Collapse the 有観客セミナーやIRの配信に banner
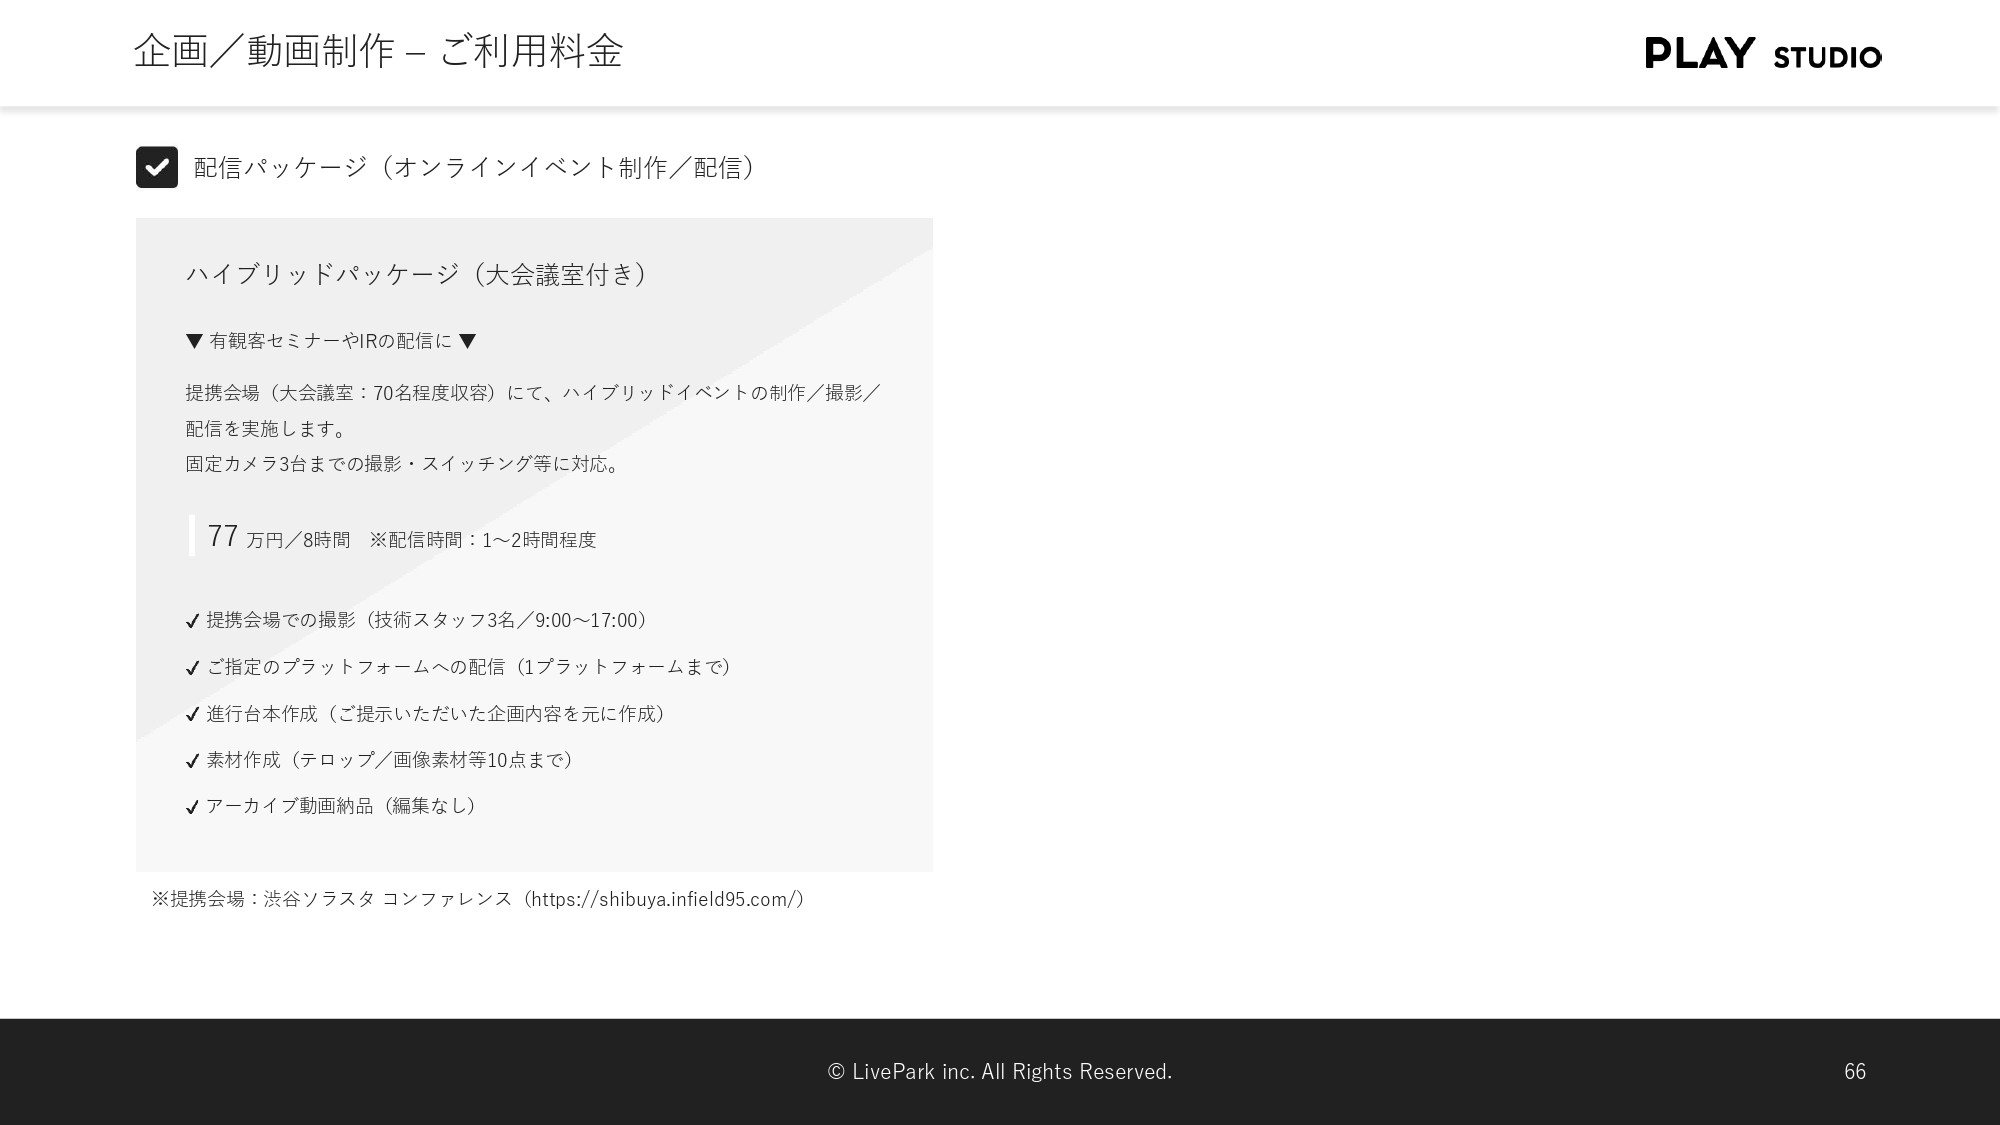This screenshot has width=2000, height=1125. 330,341
